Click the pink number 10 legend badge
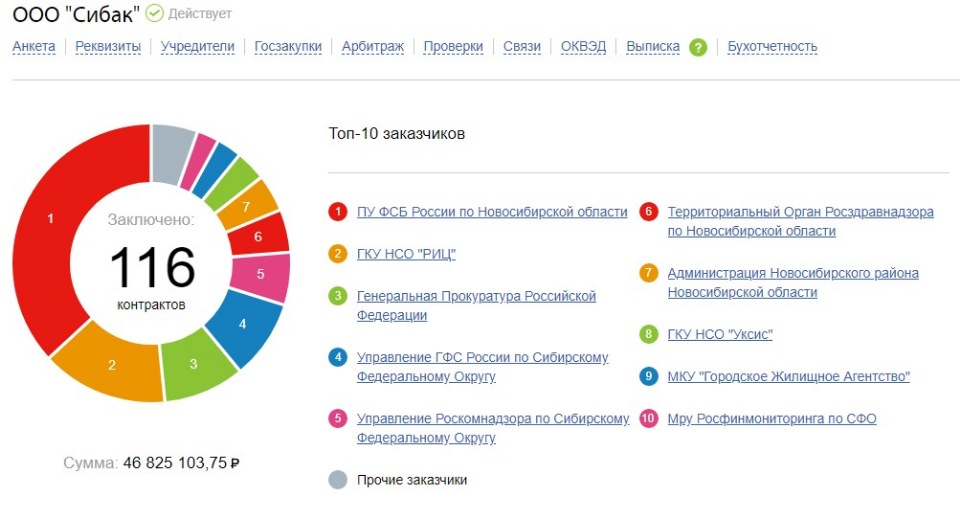The height and width of the screenshot is (518, 960). click(x=648, y=418)
